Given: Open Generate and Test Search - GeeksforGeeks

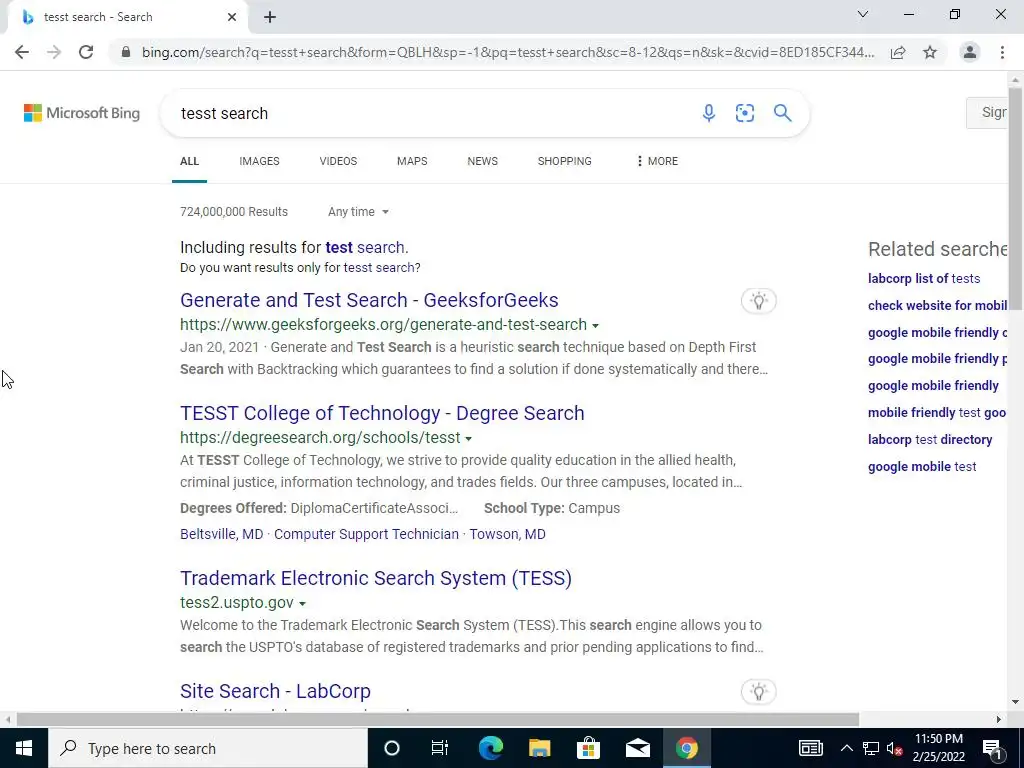Looking at the screenshot, I should (x=369, y=300).
